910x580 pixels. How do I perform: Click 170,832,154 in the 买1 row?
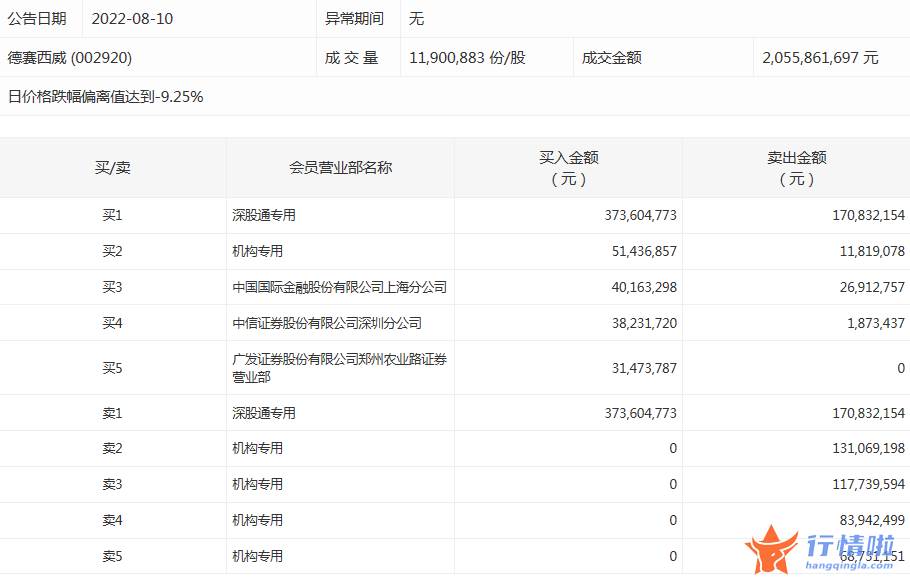[x=869, y=215]
